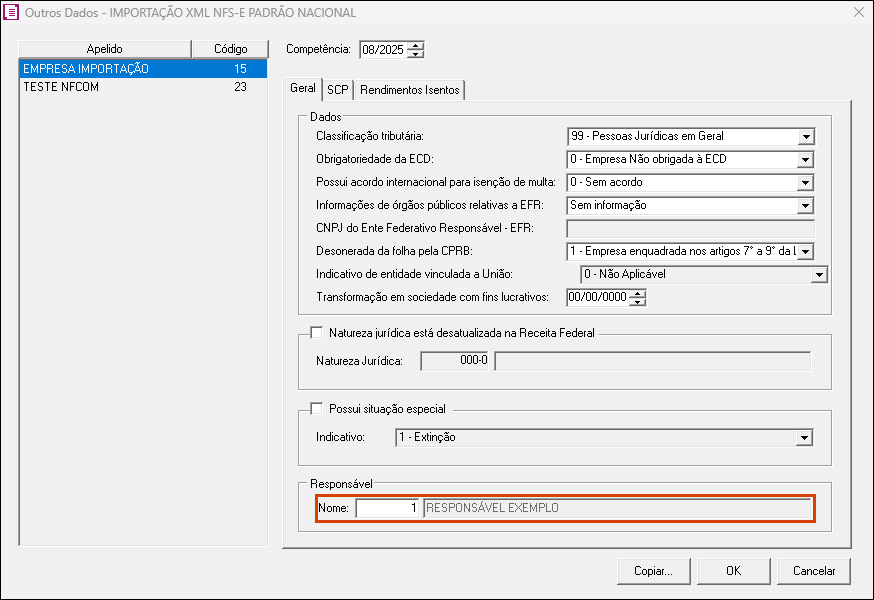Increase Competência with the up arrow
The image size is (874, 600).
coord(415,46)
